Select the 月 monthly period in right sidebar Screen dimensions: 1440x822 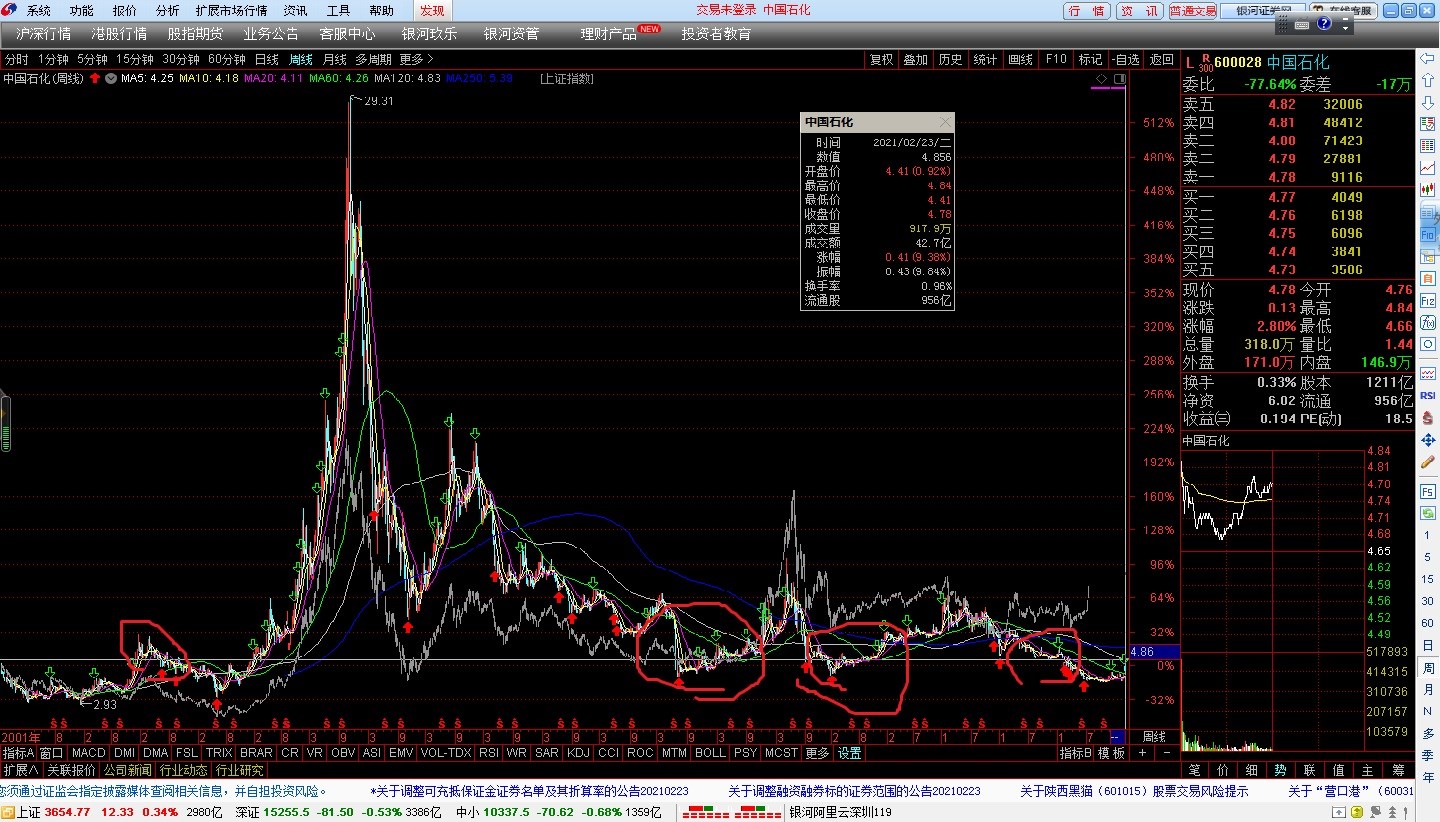point(1428,689)
